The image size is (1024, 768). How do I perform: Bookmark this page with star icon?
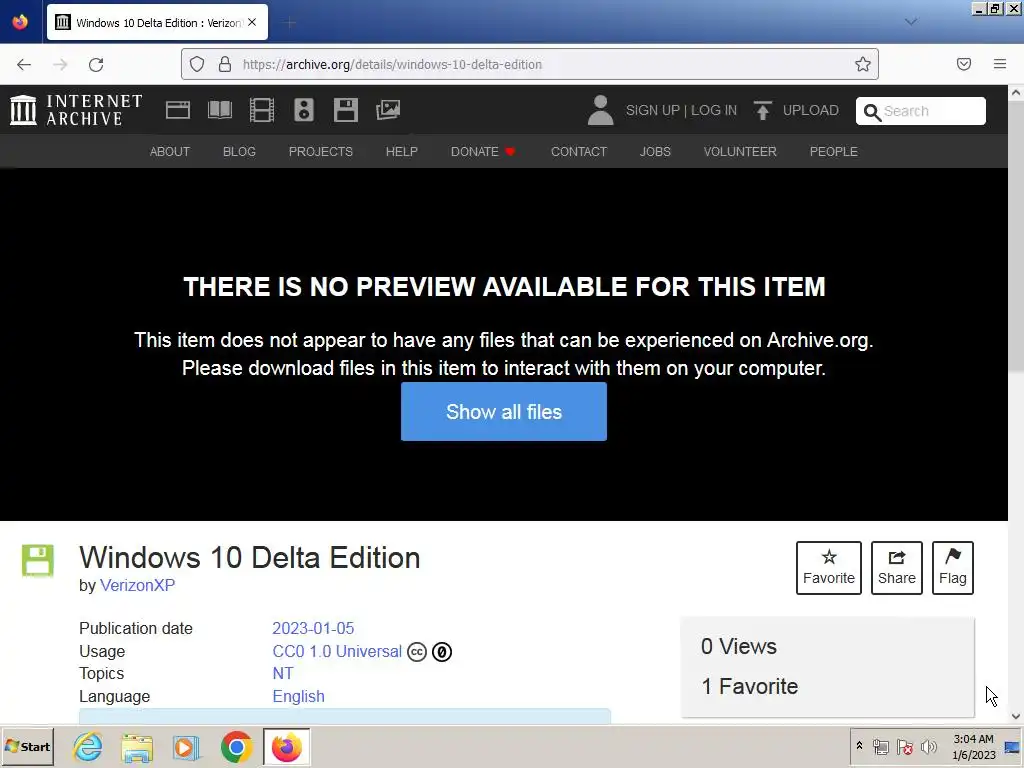(863, 64)
